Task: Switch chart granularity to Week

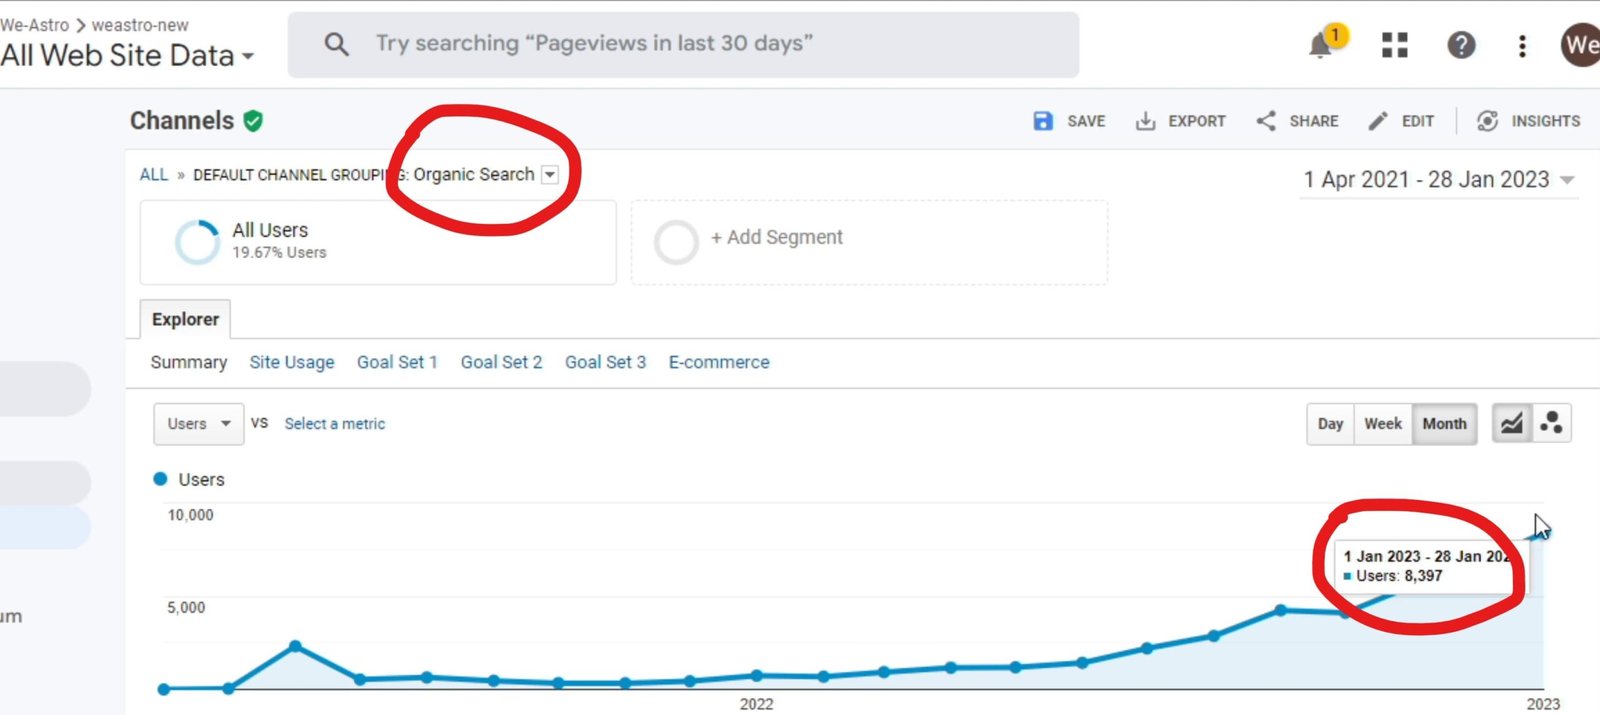Action: click(1382, 424)
